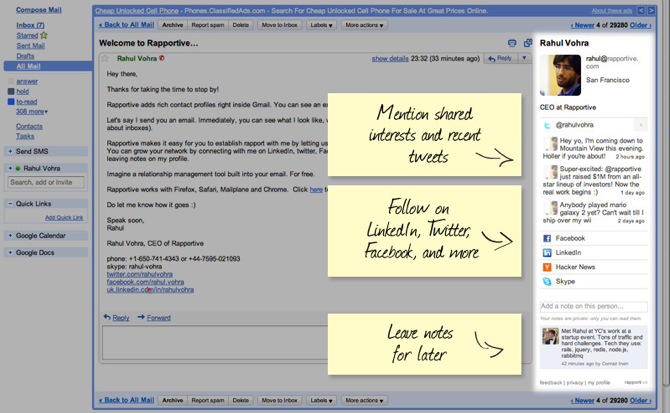
Task: Go to Older message from top bar
Action: click(641, 25)
